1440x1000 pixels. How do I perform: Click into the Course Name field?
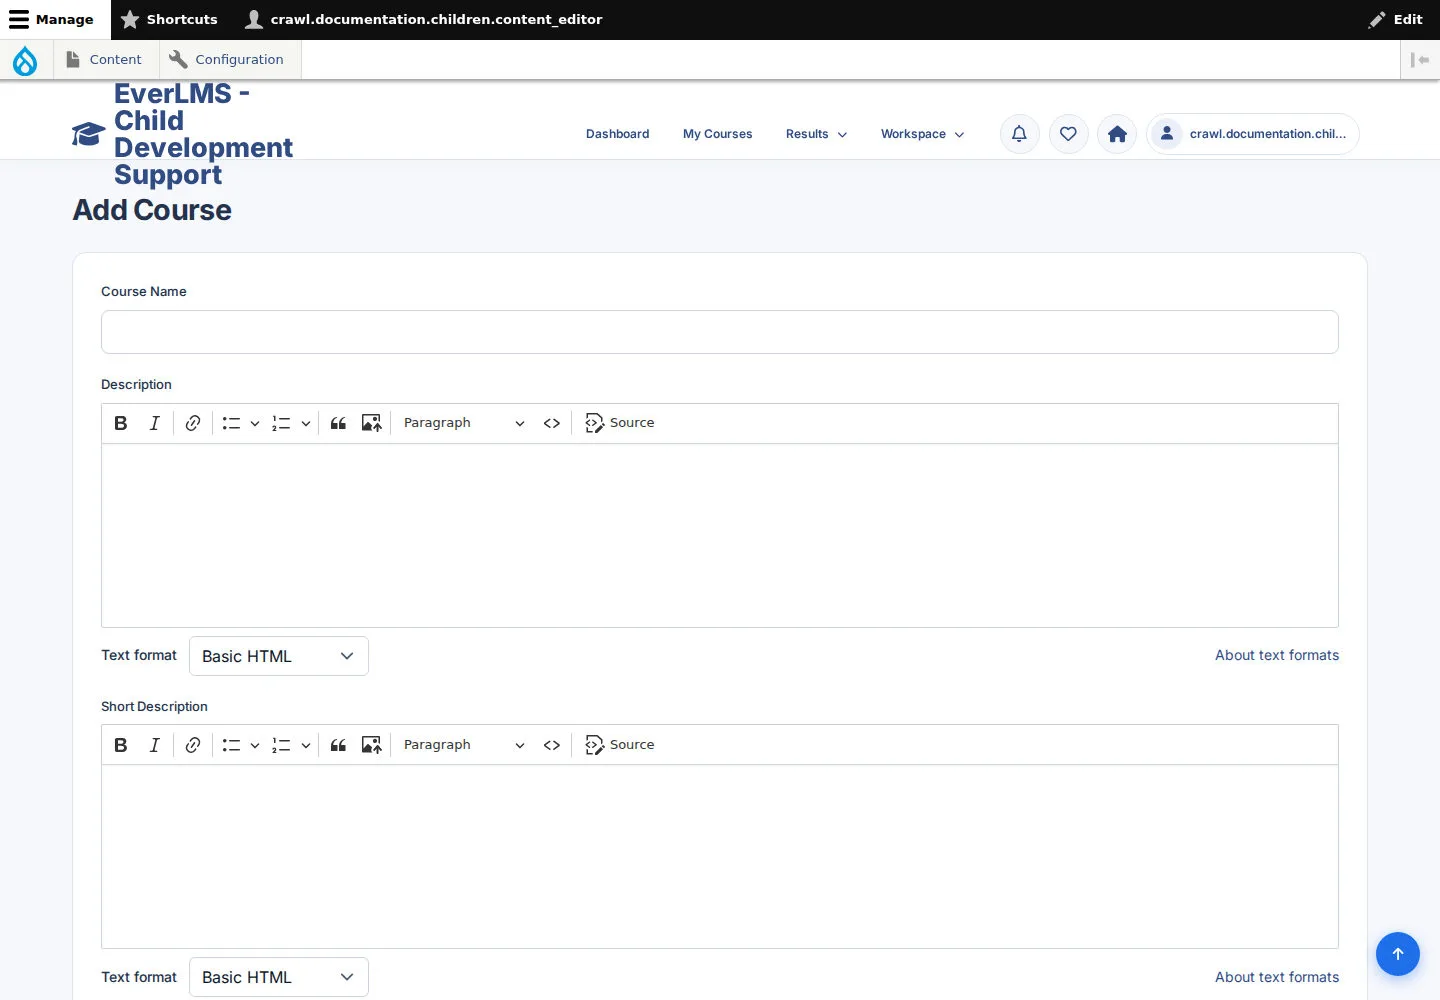click(x=720, y=332)
